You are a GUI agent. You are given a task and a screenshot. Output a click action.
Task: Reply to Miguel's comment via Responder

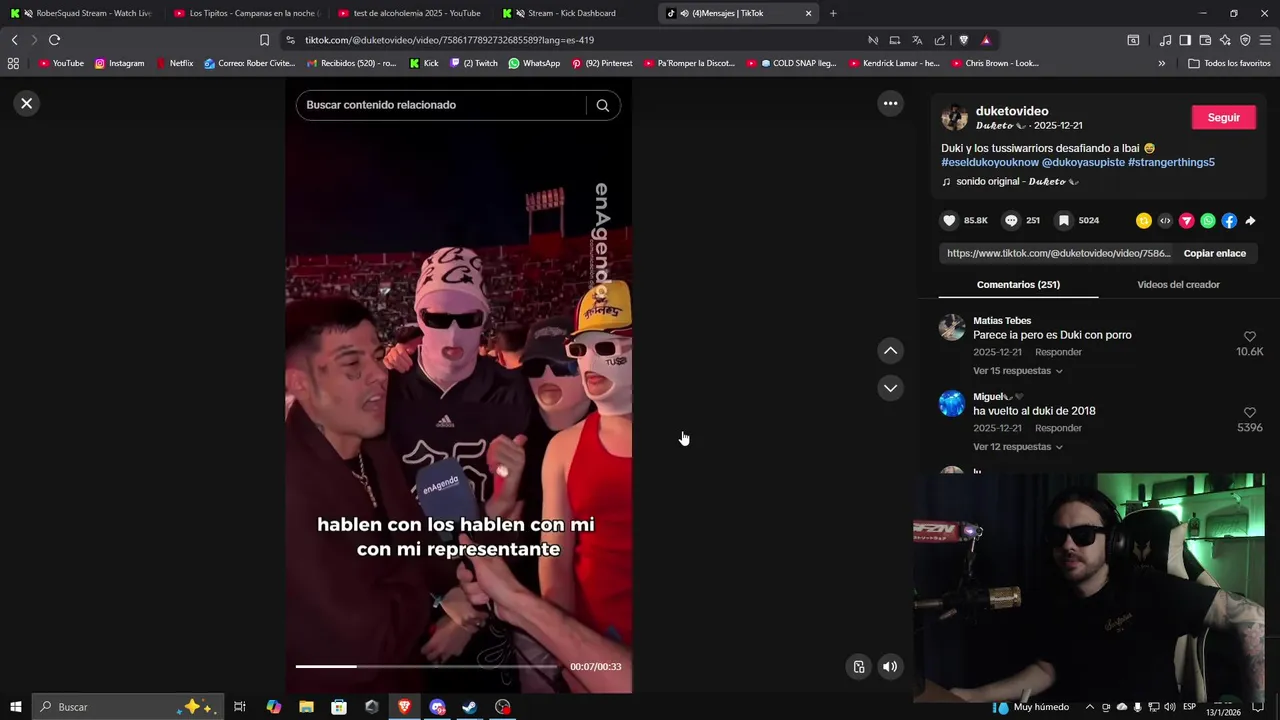[1058, 428]
